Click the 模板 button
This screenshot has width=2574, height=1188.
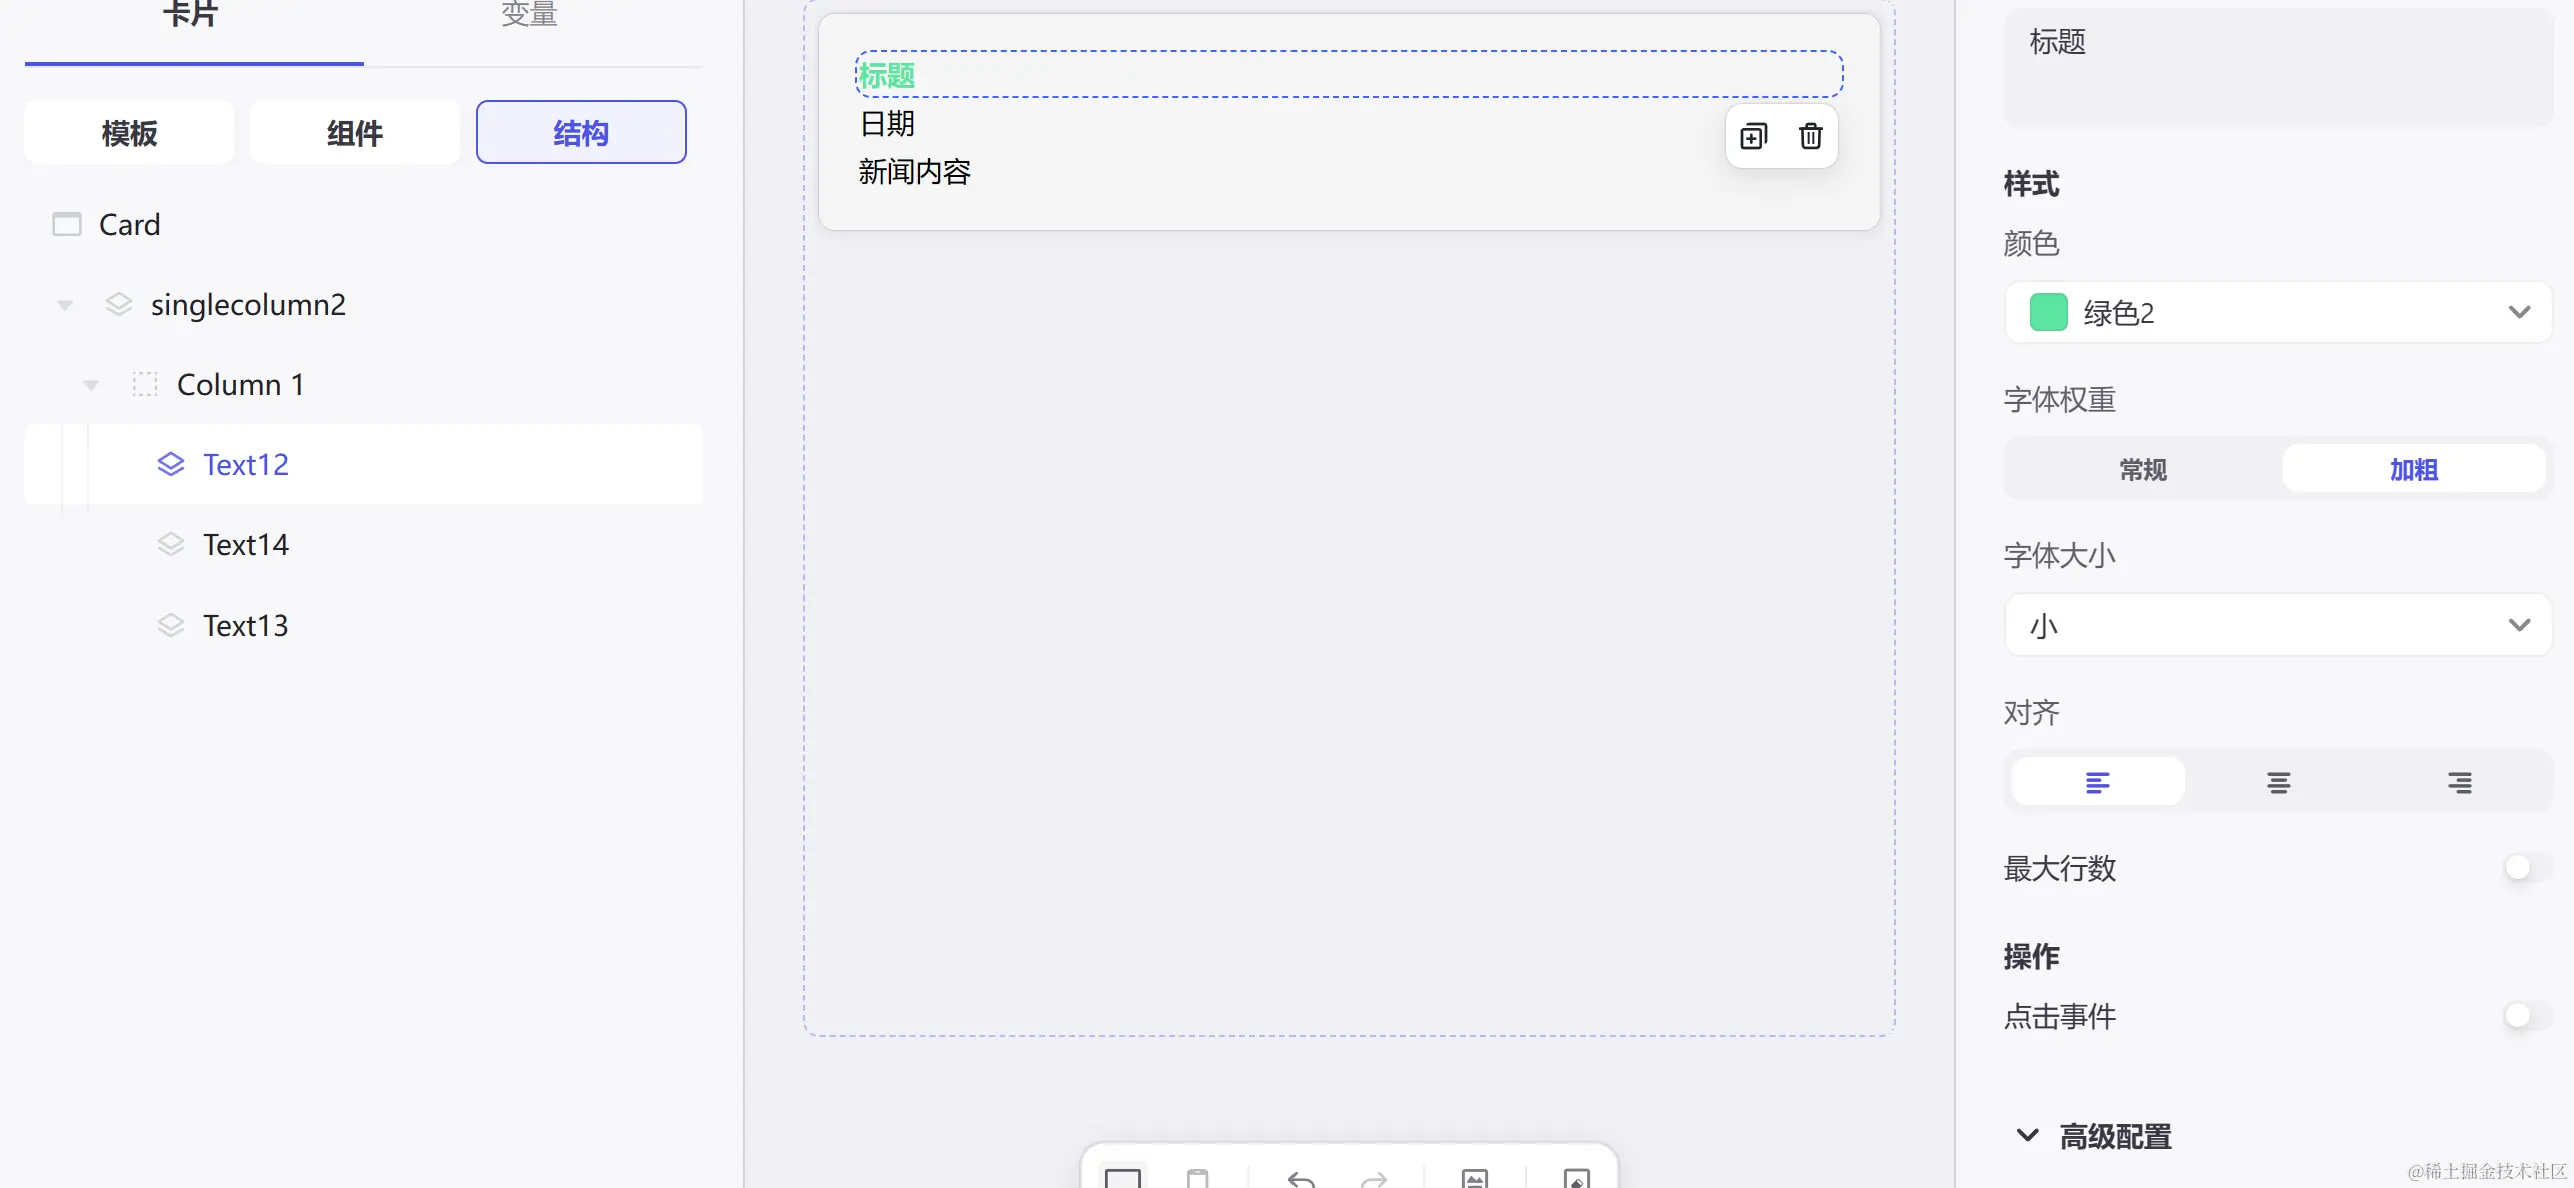coord(129,132)
